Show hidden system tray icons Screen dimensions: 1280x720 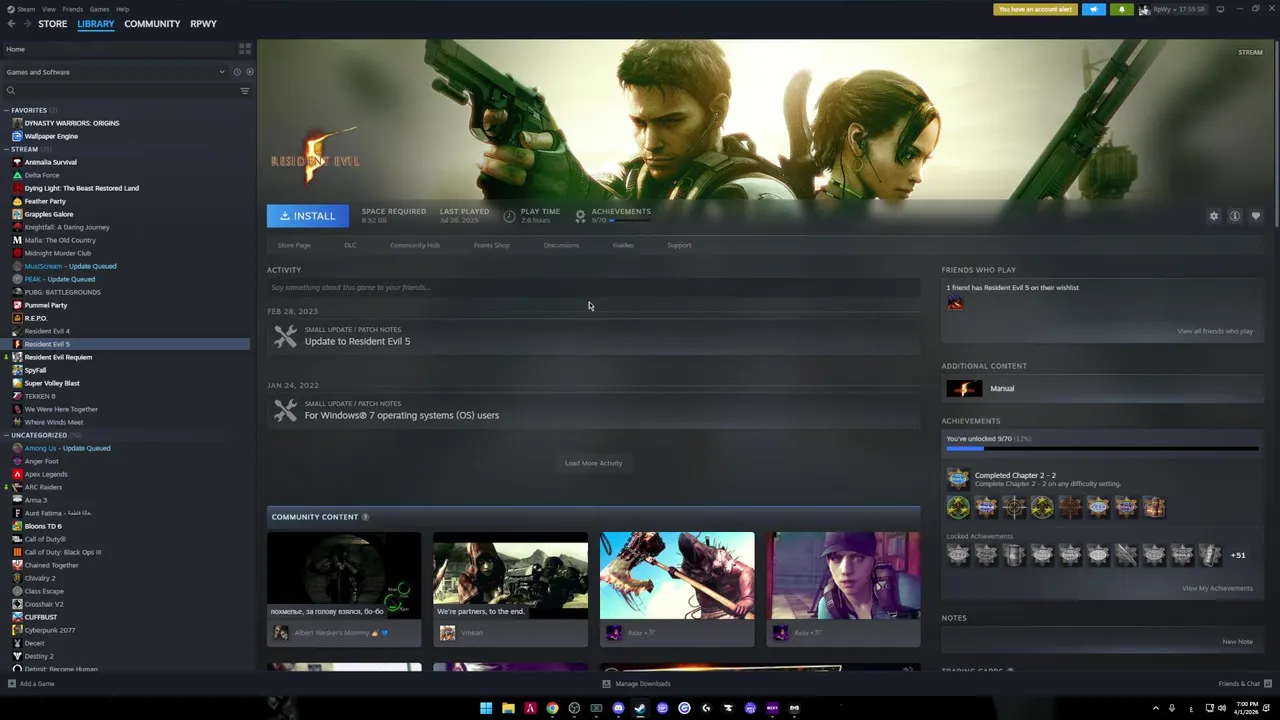pyautogui.click(x=1156, y=708)
